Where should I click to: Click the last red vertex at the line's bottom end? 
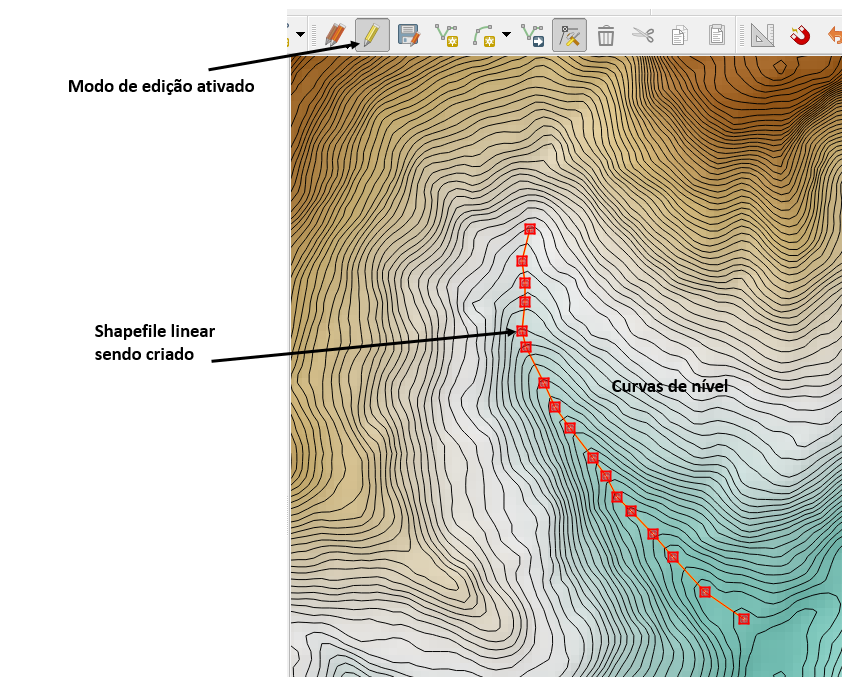tap(743, 619)
